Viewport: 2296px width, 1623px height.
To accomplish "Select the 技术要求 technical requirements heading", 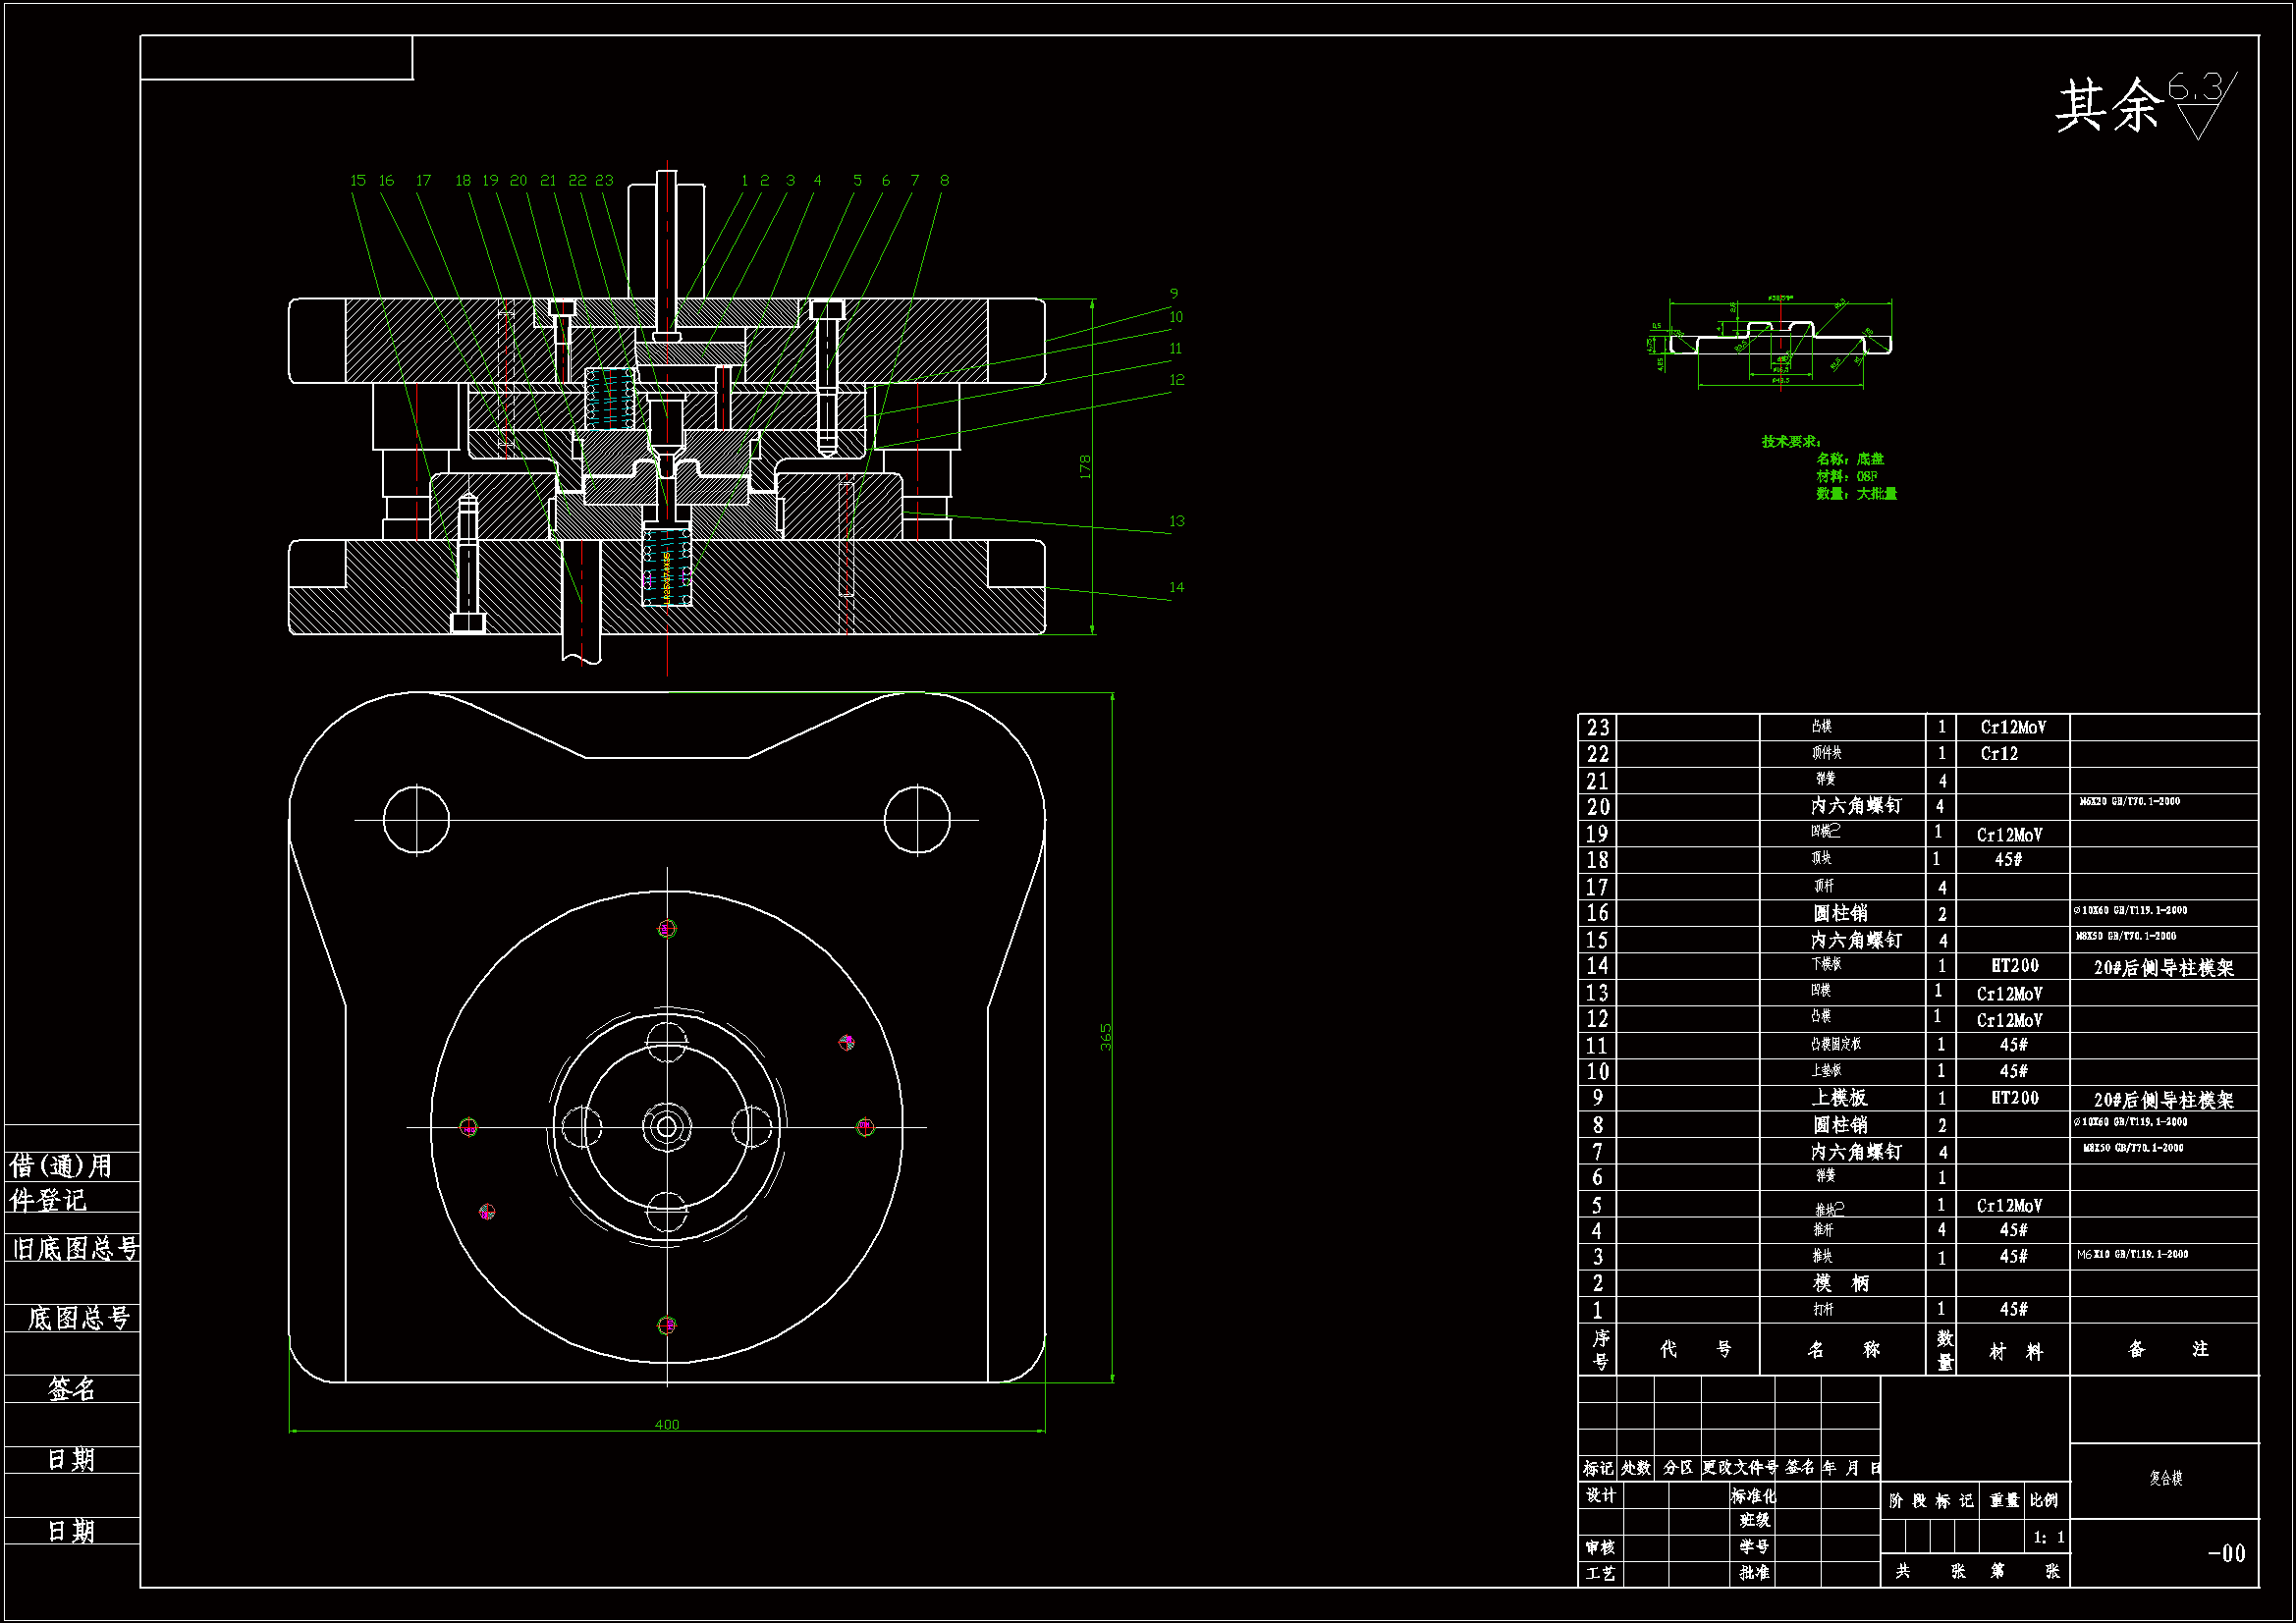I will click(1790, 441).
